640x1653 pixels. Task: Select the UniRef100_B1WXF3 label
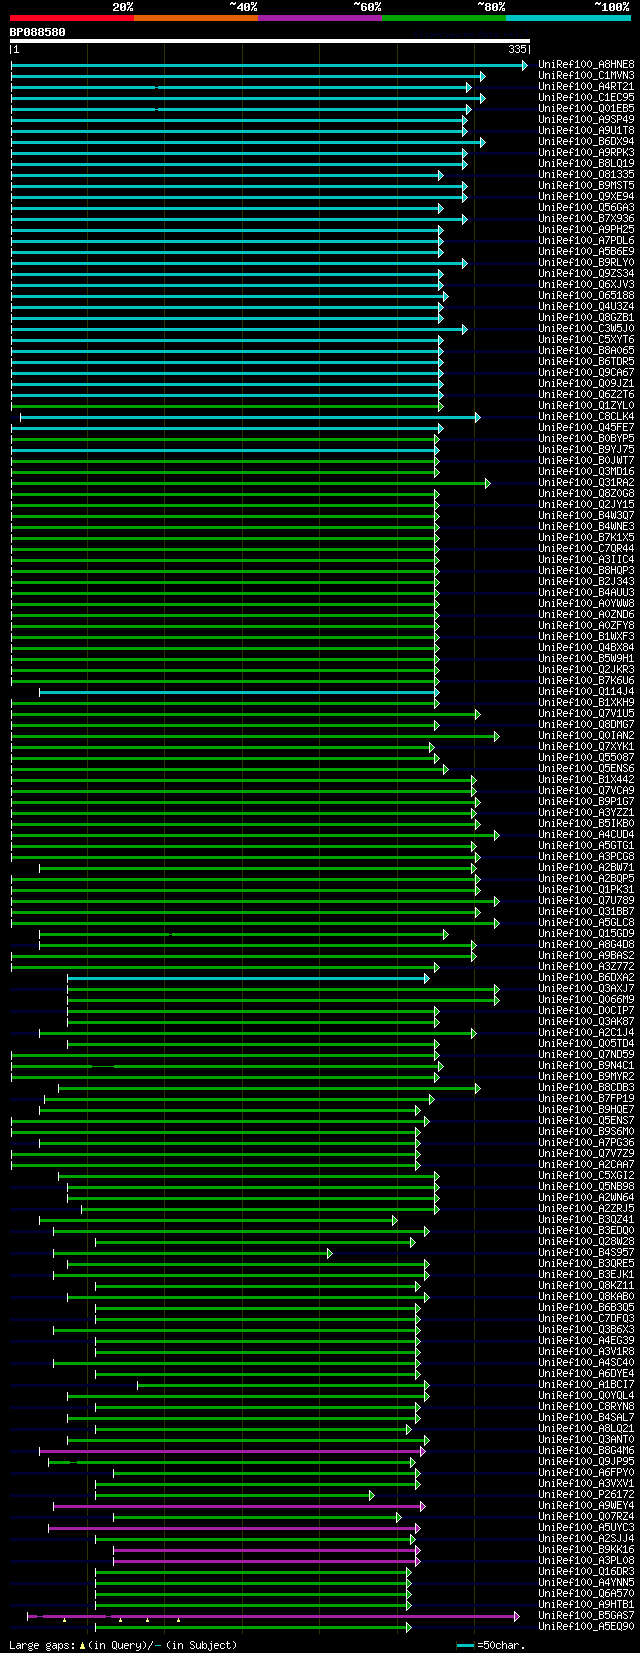pos(586,636)
